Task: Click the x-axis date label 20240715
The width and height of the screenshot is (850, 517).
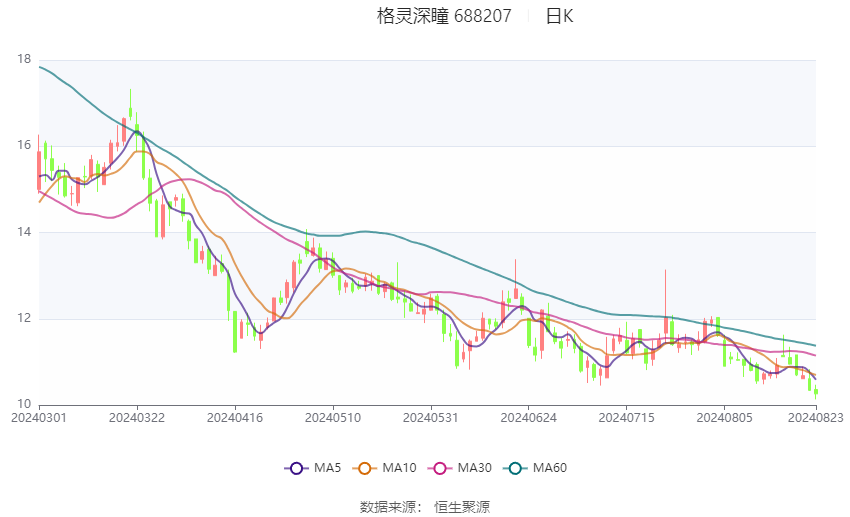Action: pos(627,418)
